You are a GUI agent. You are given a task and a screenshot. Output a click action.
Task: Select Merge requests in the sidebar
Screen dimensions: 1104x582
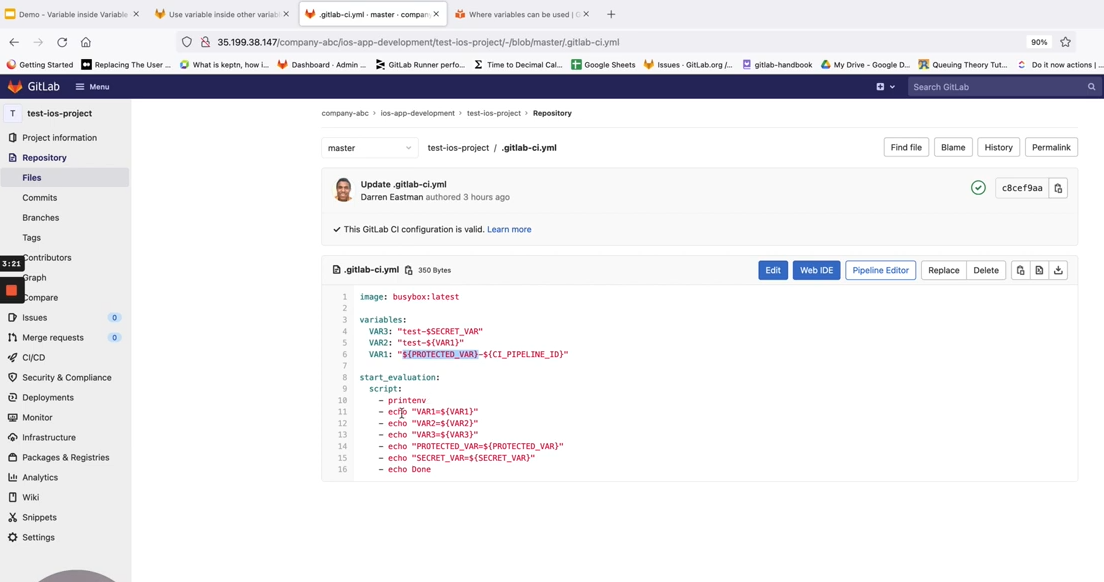tap(53, 337)
